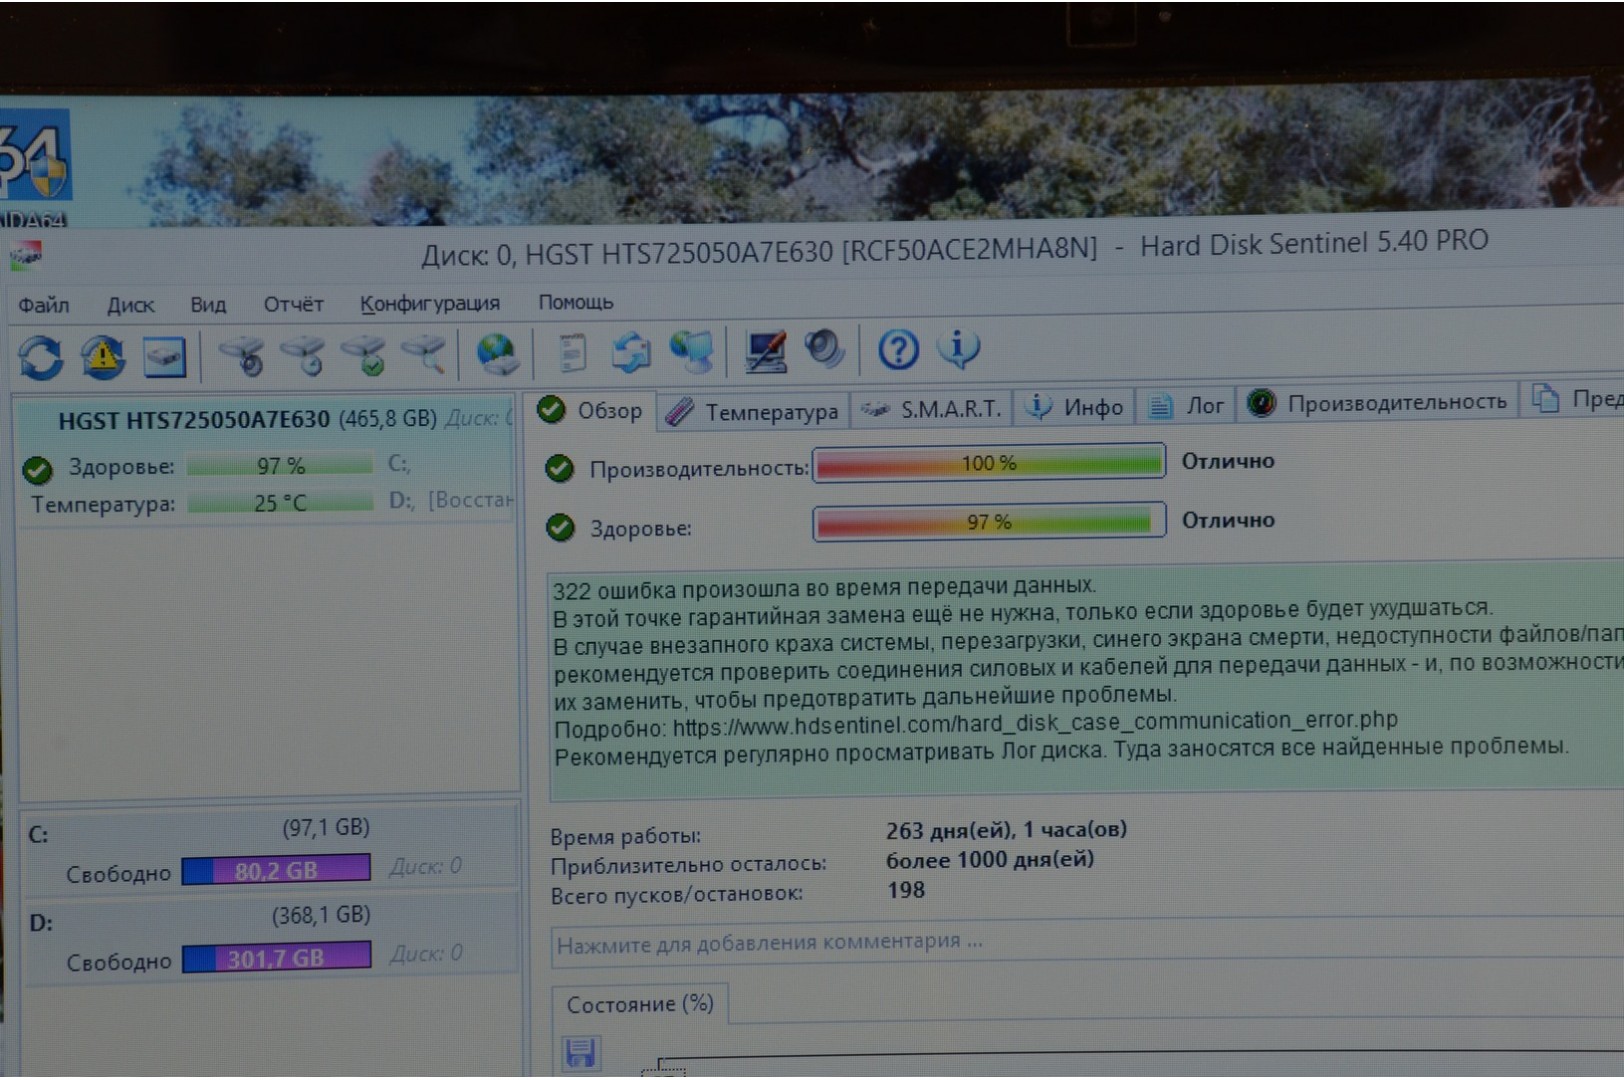Open the Конфигурация menu
Image resolution: width=1624 pixels, height=1080 pixels.
[x=430, y=303]
